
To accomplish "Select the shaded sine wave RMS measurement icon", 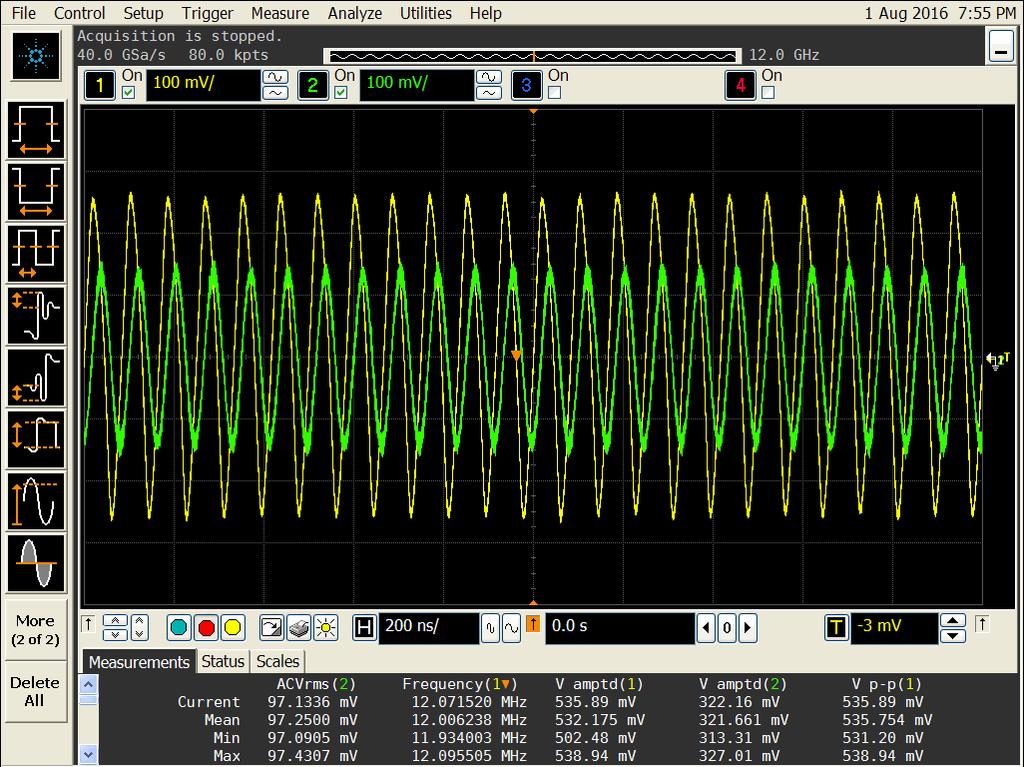I will click(x=36, y=563).
